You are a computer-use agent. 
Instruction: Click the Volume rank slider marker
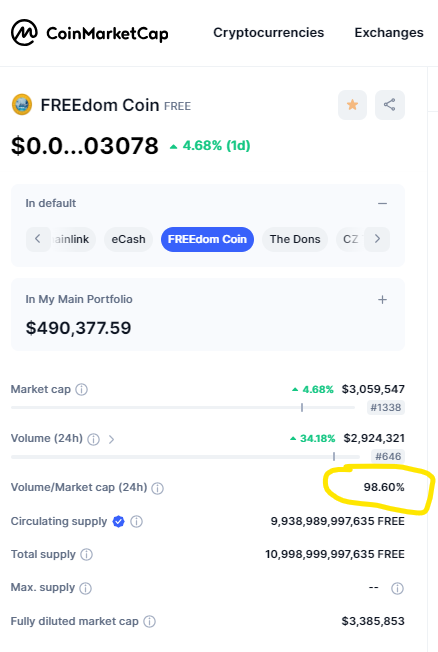(x=334, y=457)
